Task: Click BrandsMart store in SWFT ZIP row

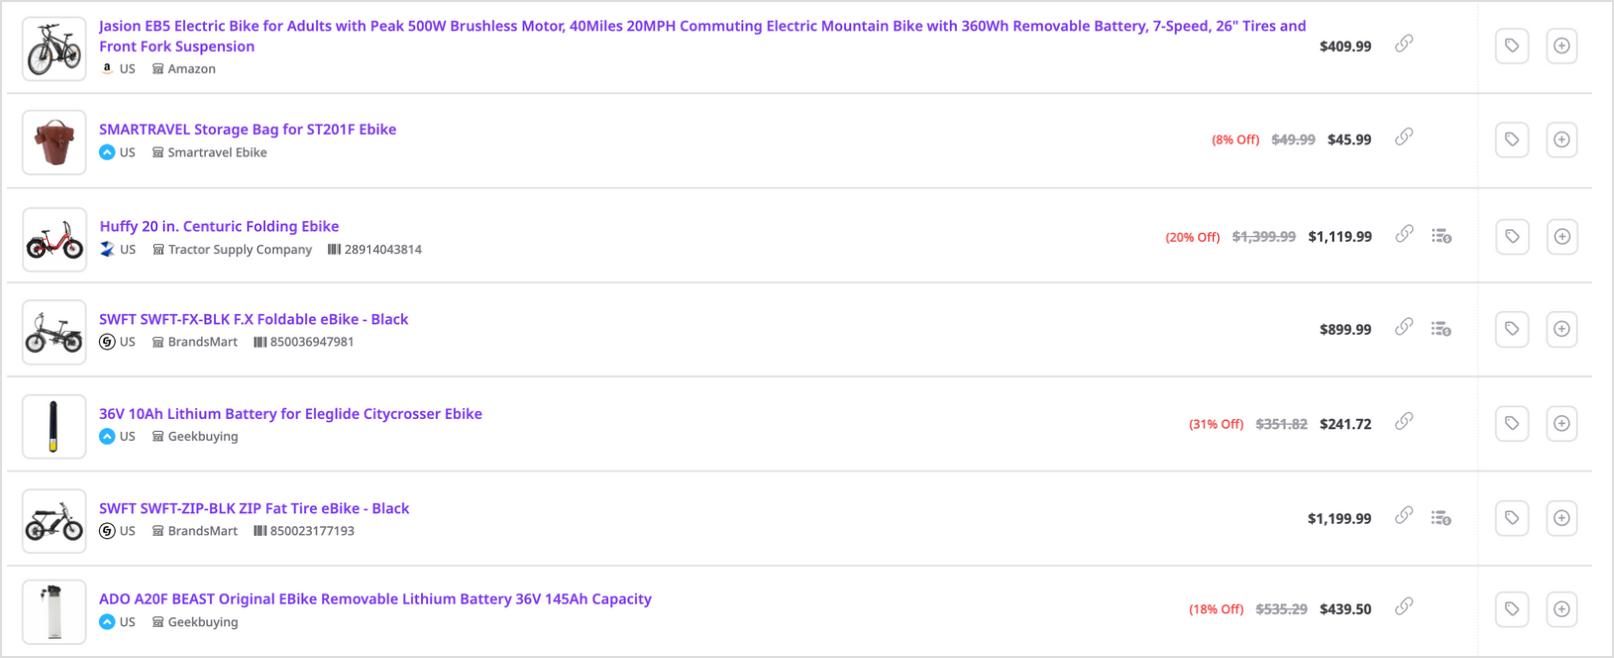Action: (202, 531)
